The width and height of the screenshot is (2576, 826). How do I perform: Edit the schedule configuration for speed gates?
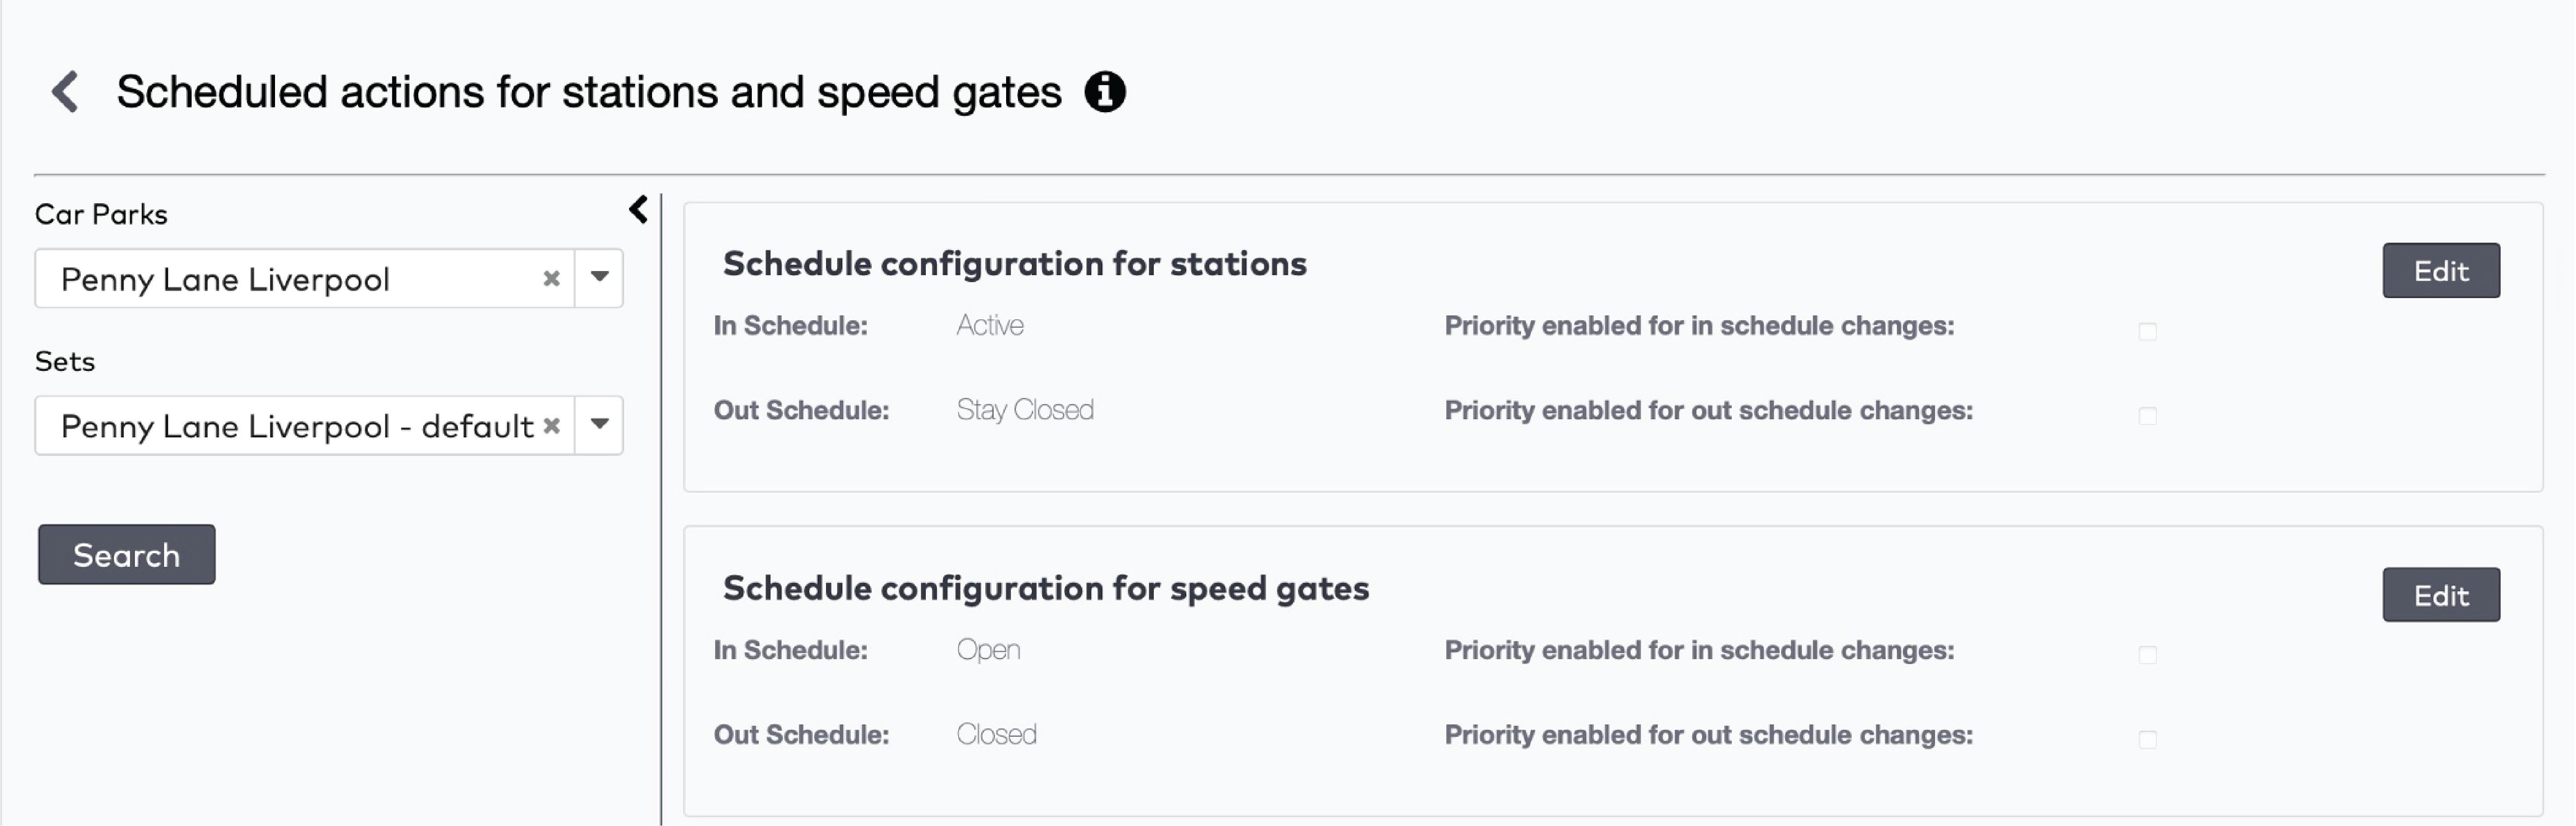click(x=2440, y=595)
